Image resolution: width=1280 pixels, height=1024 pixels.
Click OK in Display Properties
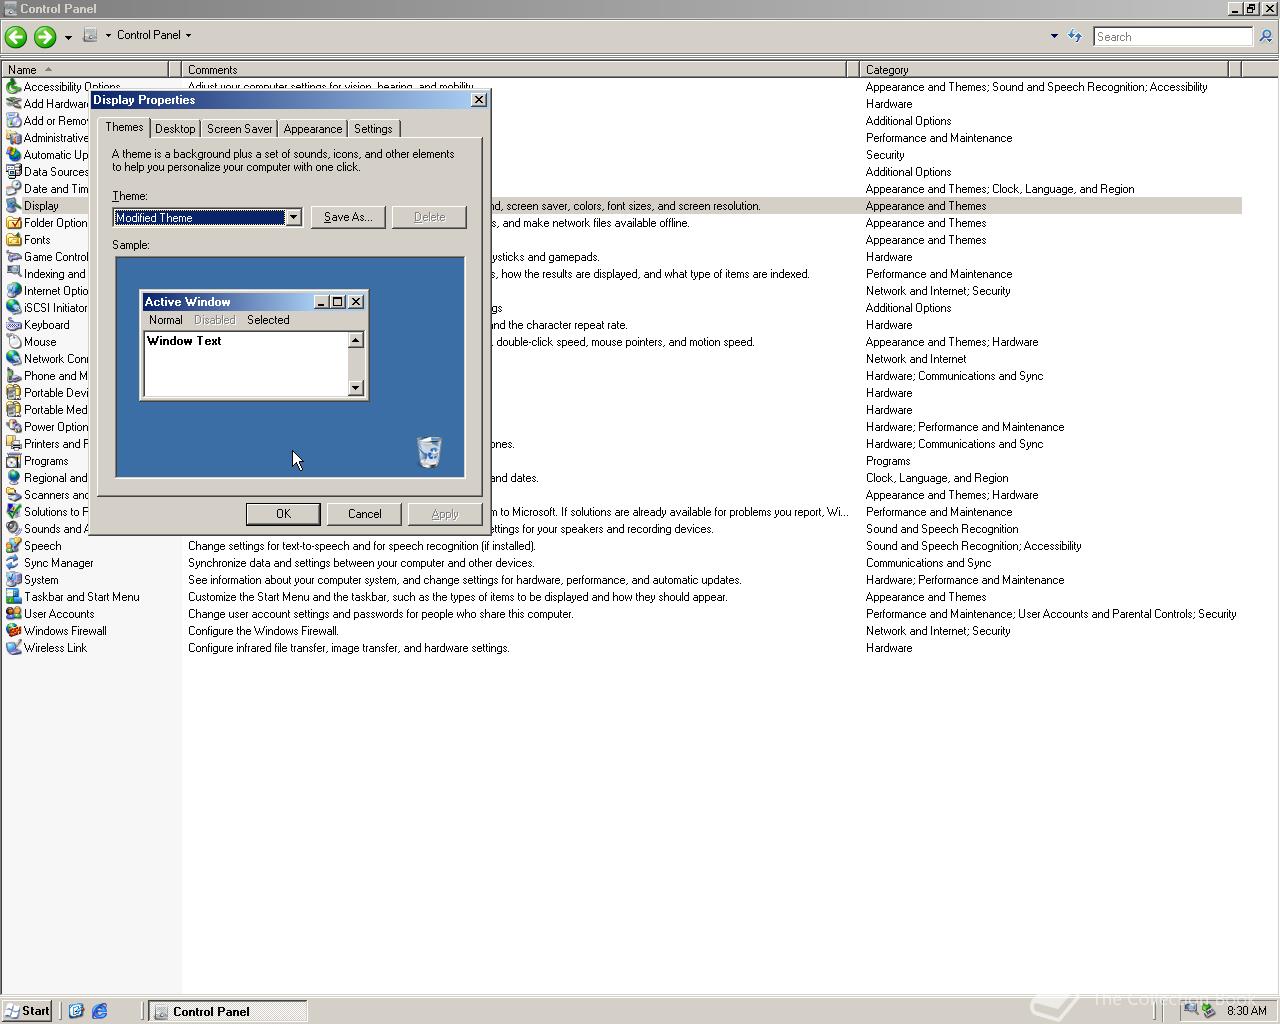pyautogui.click(x=283, y=514)
